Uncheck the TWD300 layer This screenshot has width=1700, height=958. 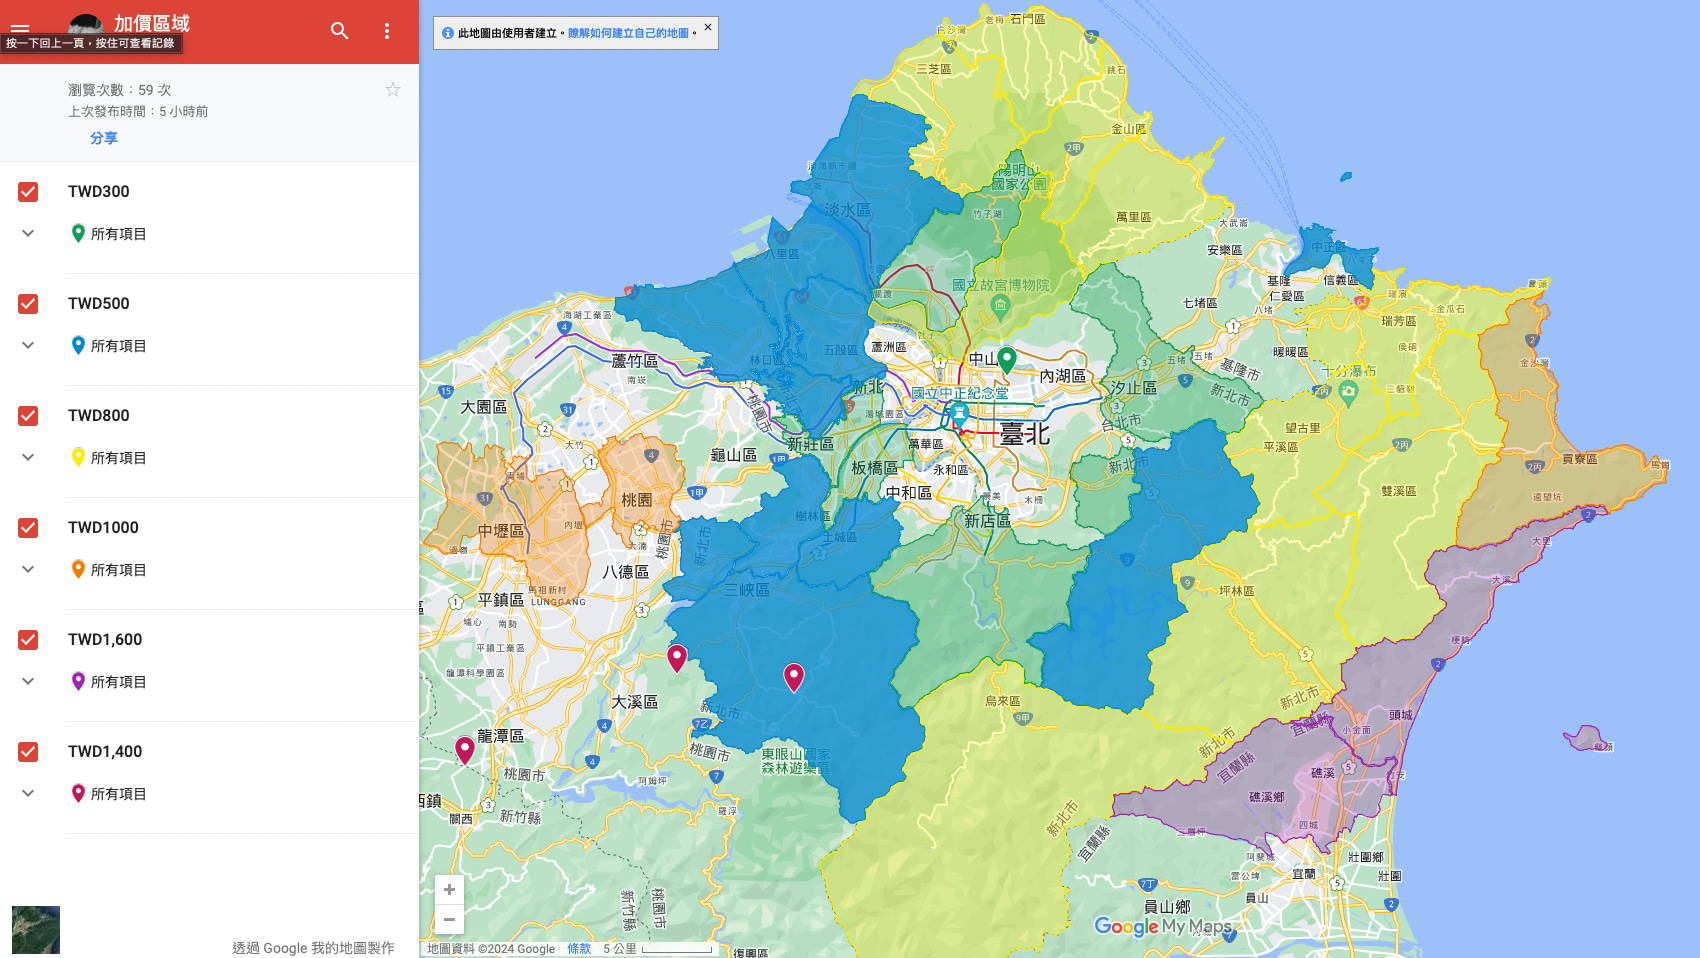[x=28, y=192]
